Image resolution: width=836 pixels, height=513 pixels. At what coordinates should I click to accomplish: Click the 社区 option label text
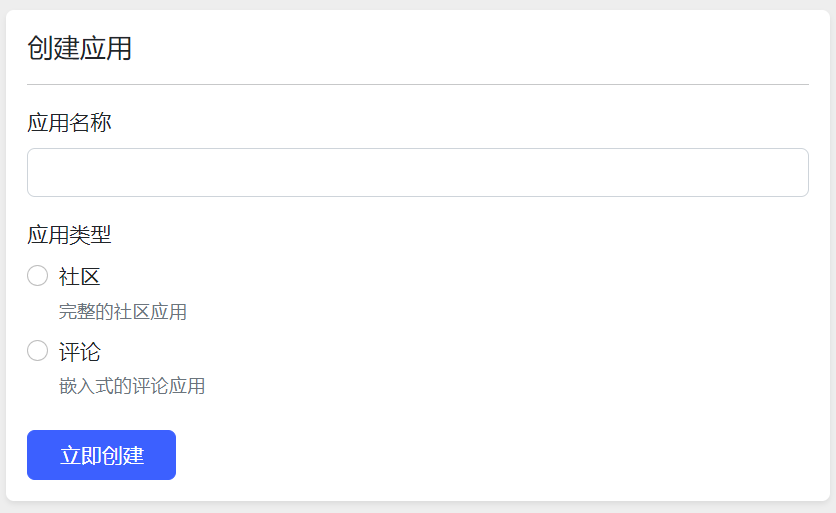tap(79, 277)
